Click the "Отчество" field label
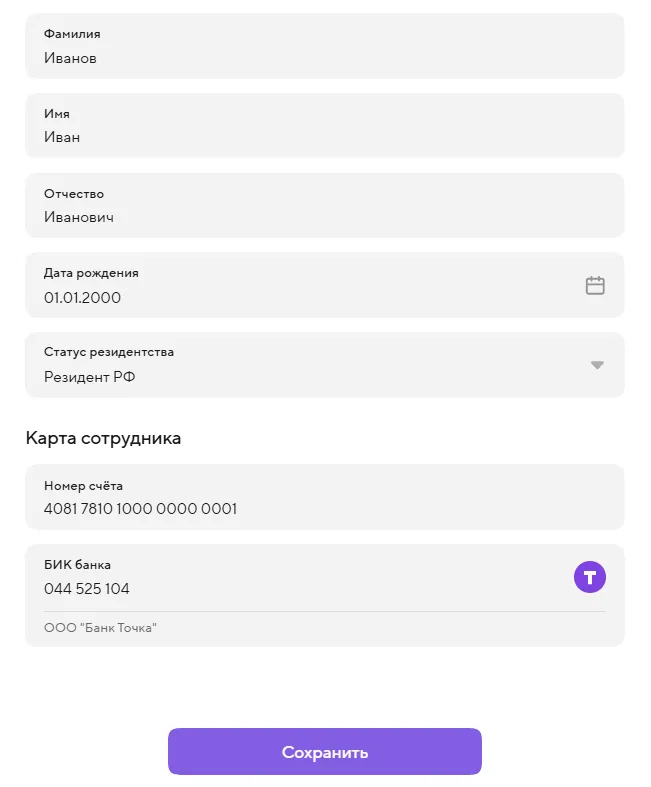 [x=74, y=194]
